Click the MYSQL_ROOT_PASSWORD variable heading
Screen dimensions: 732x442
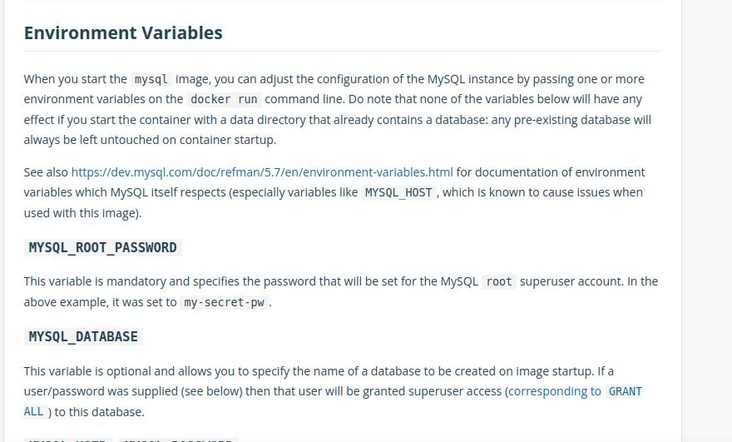[103, 248]
